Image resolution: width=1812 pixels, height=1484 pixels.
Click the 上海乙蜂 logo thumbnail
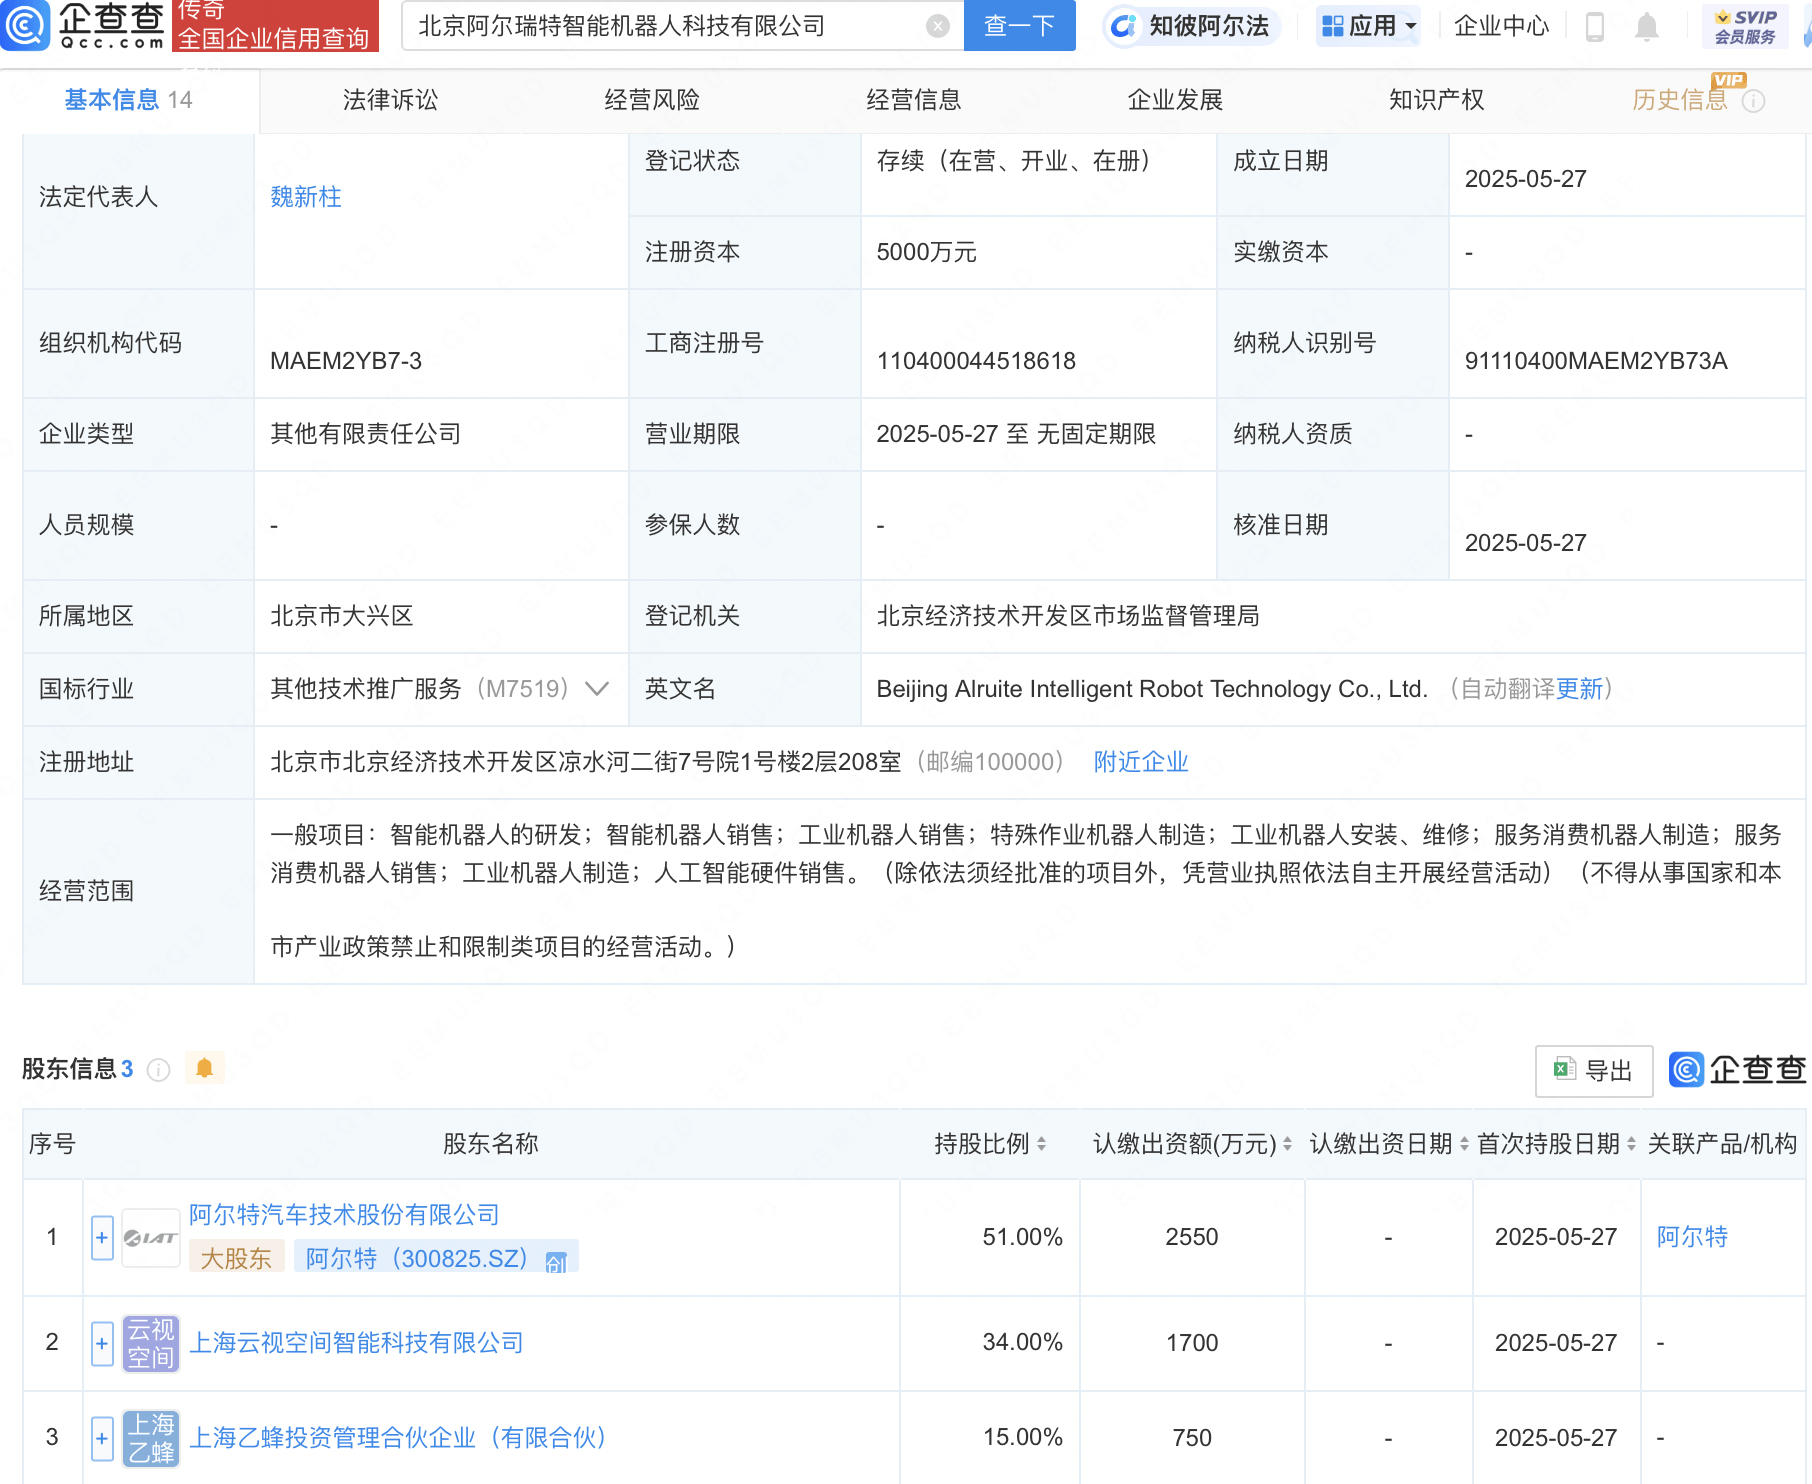(151, 1438)
